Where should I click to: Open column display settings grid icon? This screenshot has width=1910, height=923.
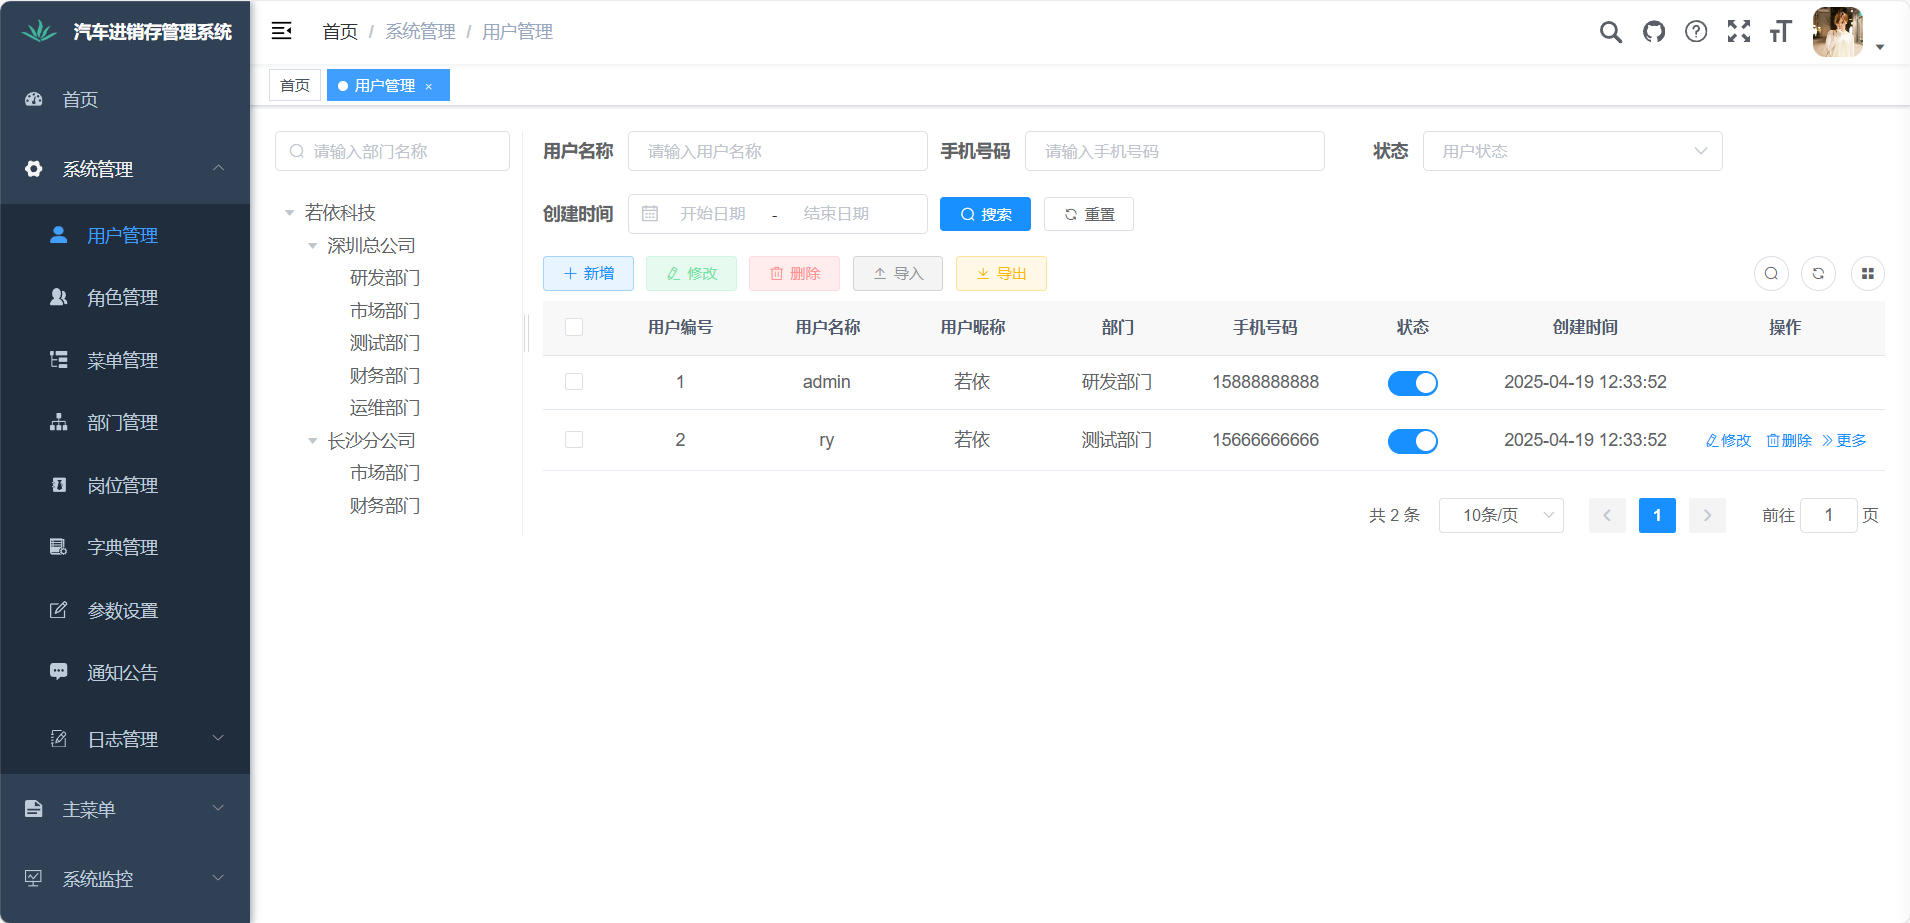pos(1867,274)
